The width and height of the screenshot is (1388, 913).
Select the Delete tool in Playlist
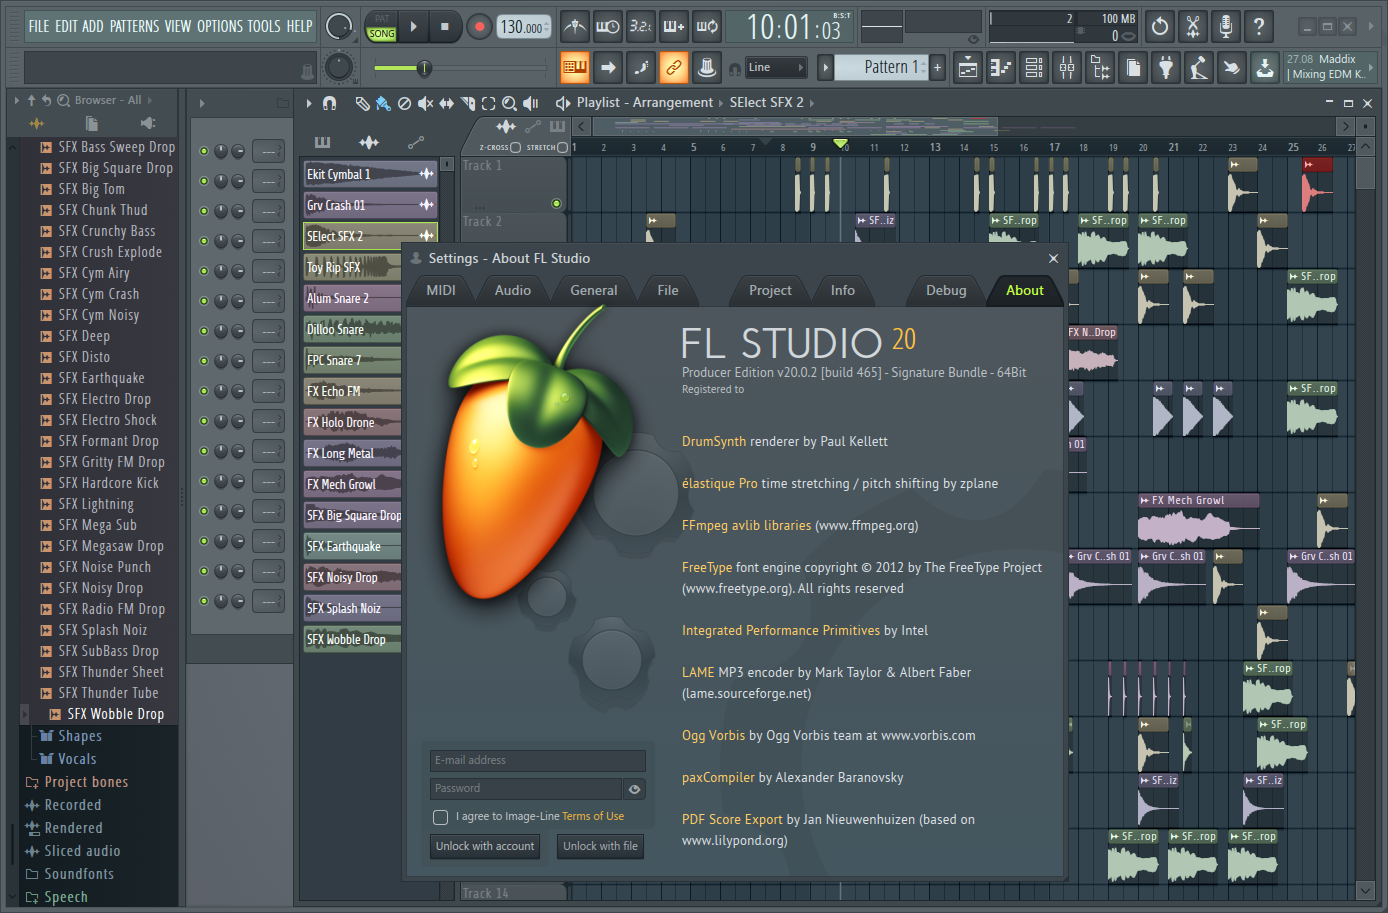pyautogui.click(x=404, y=103)
